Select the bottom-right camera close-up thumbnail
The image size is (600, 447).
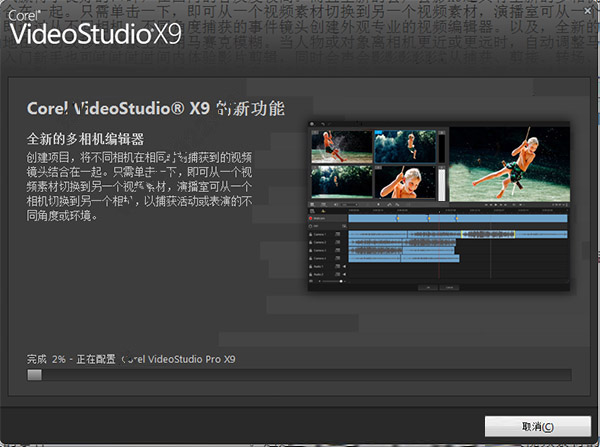point(405,182)
